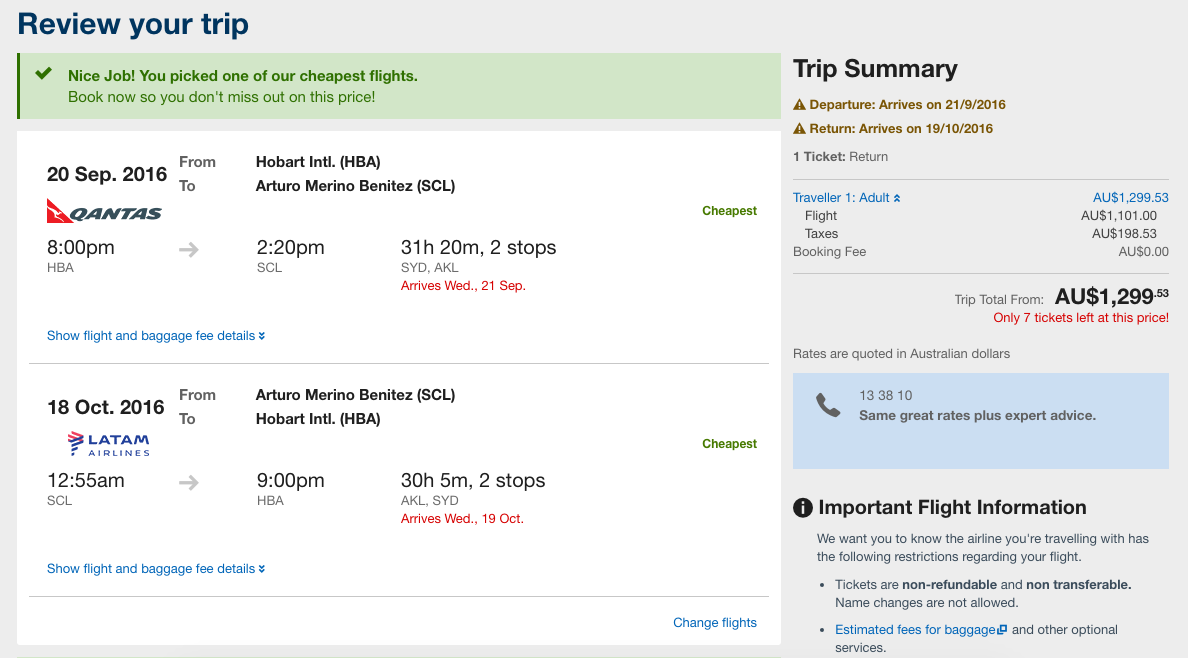Click the info icon next to Important Flight Information
Image resolution: width=1188 pixels, height=658 pixels.
click(803, 508)
